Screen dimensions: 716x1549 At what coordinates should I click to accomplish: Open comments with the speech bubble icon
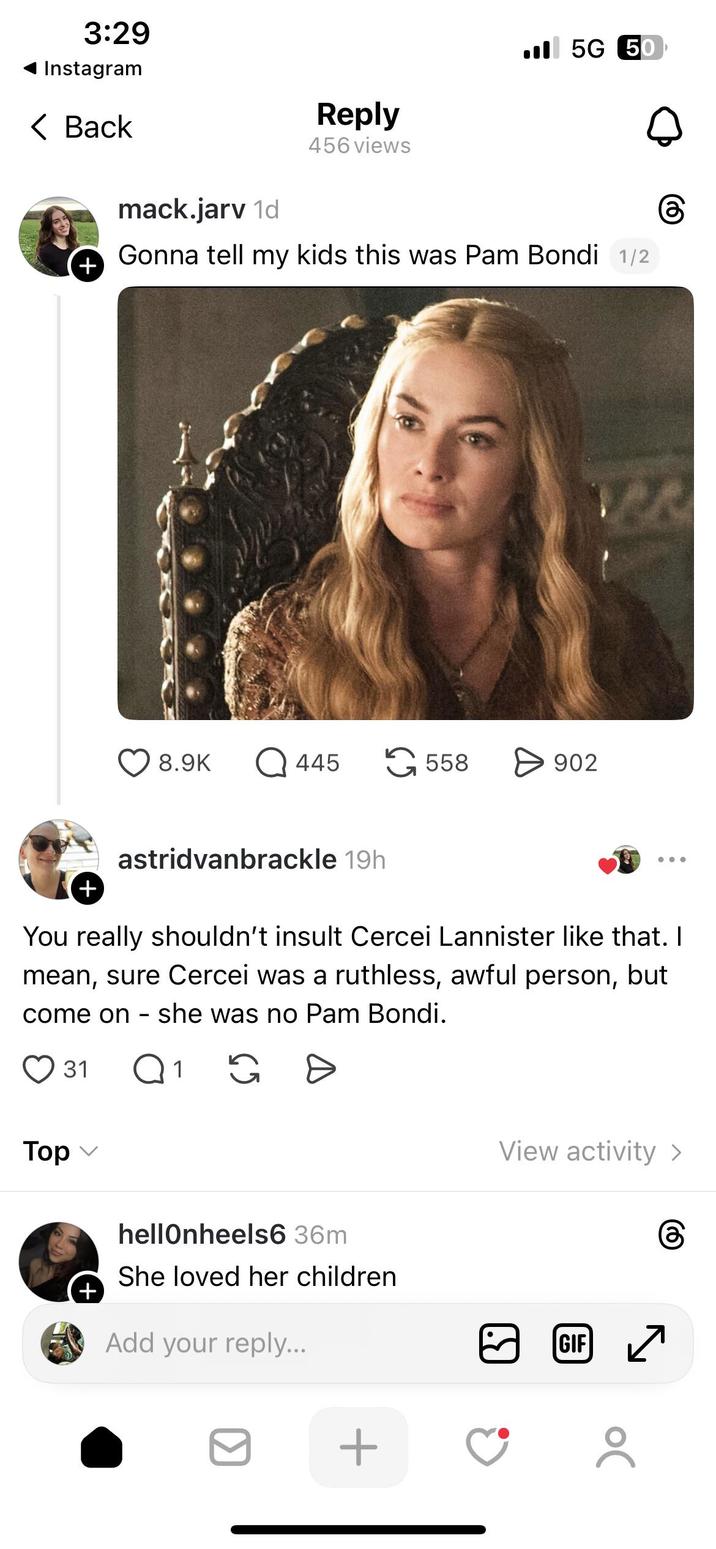[267, 762]
